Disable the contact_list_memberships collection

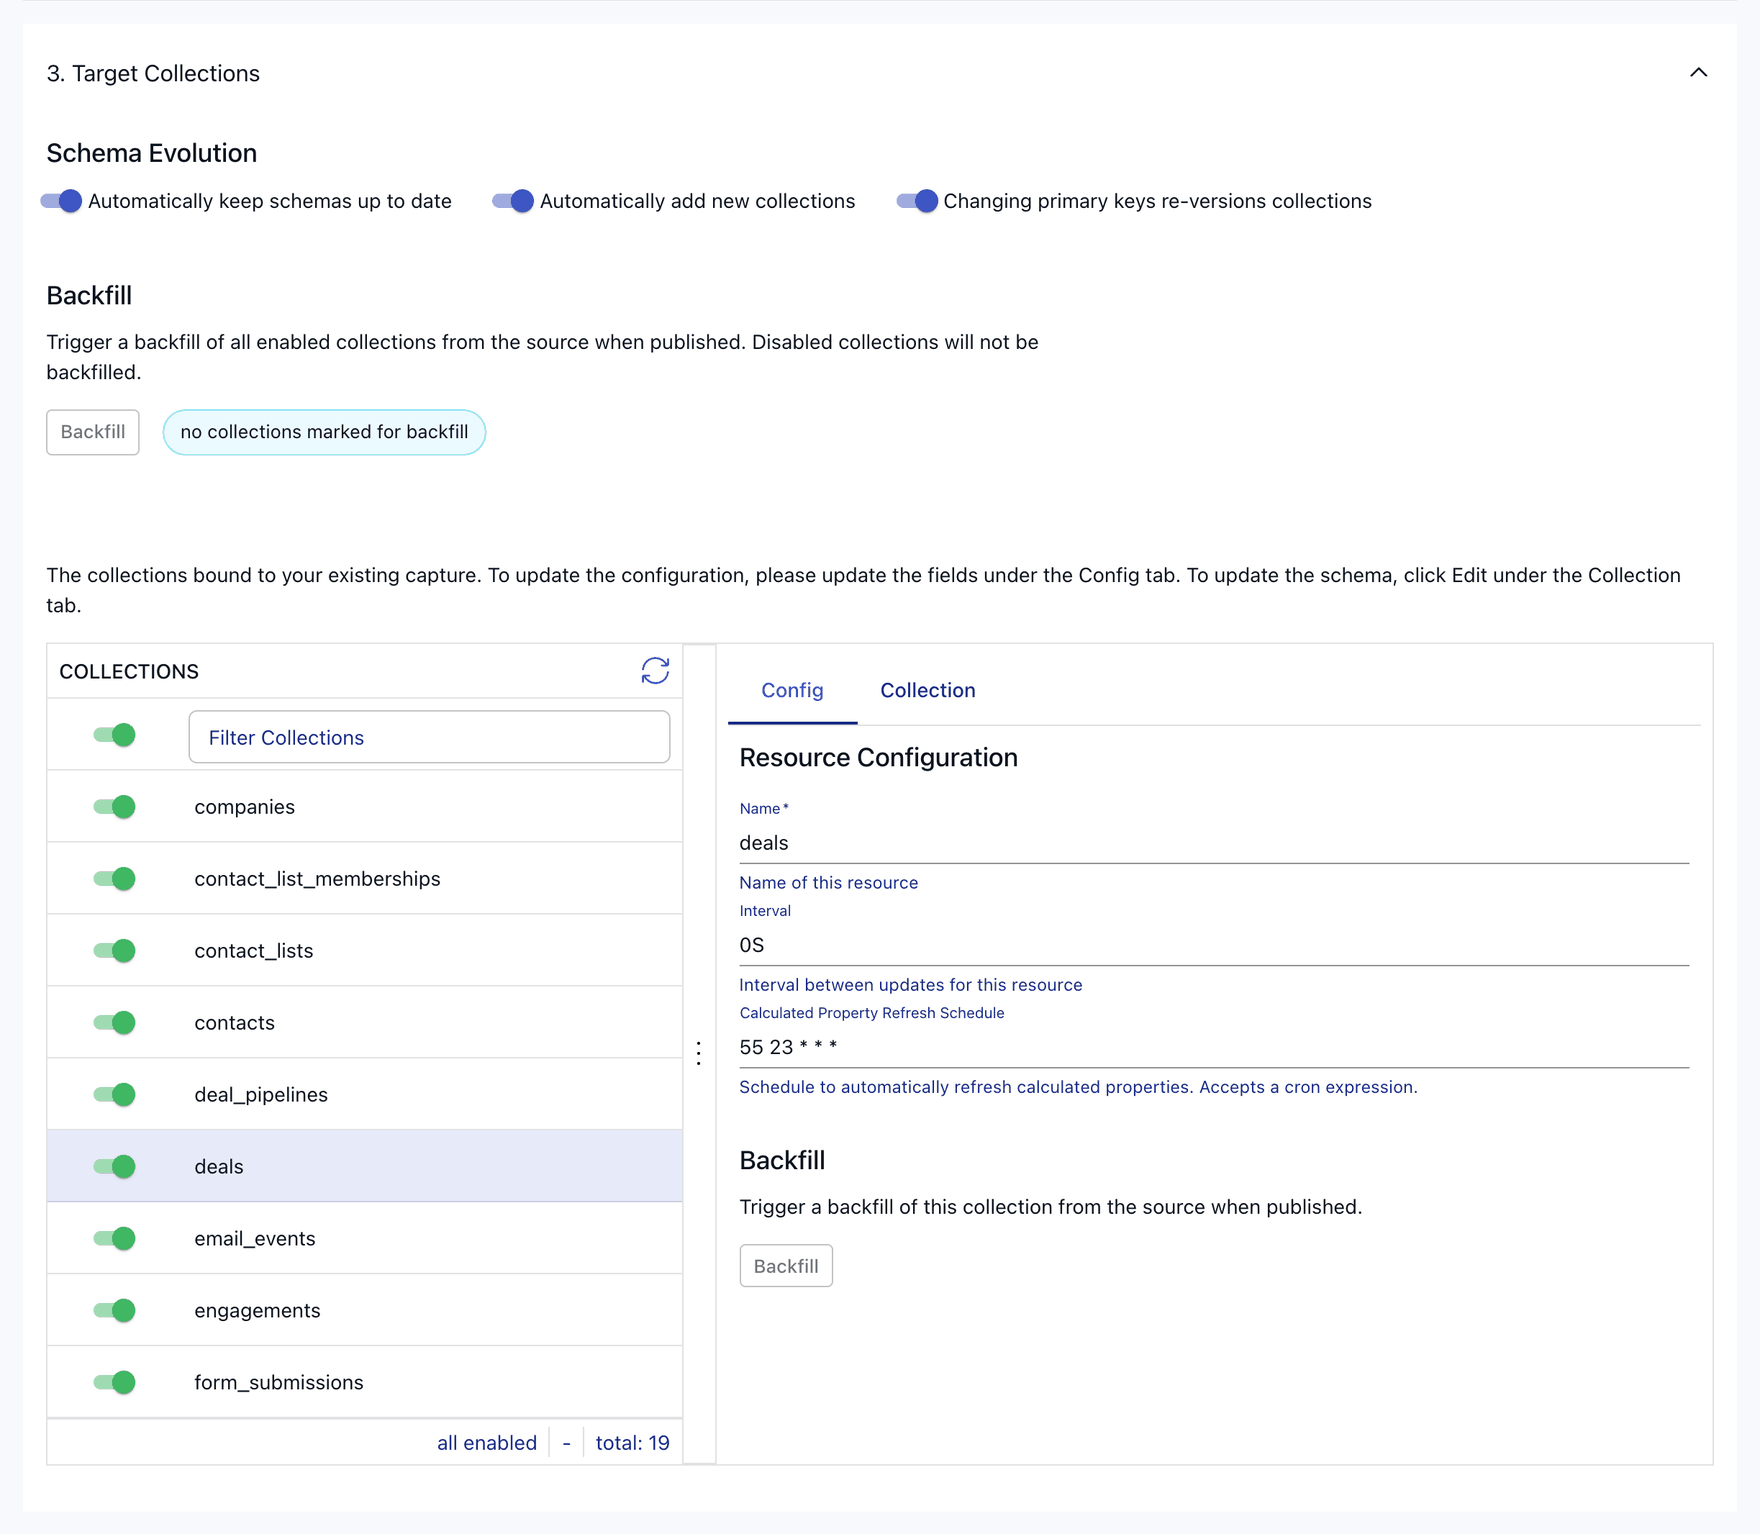(x=115, y=879)
